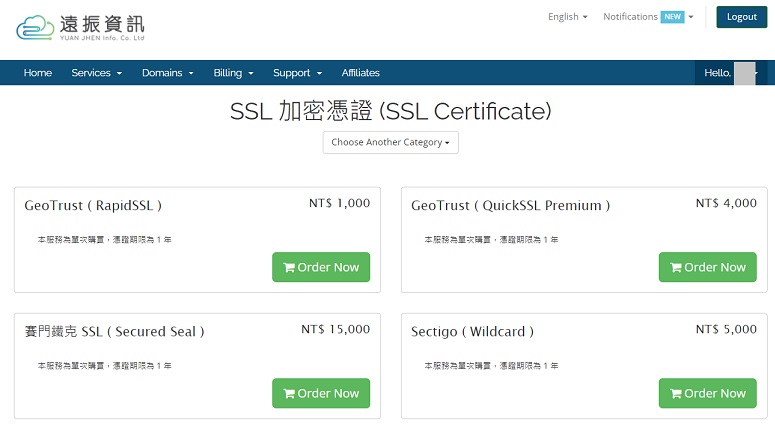Image resolution: width=775 pixels, height=428 pixels.
Task: Open the English language dropdown
Action: [x=567, y=17]
